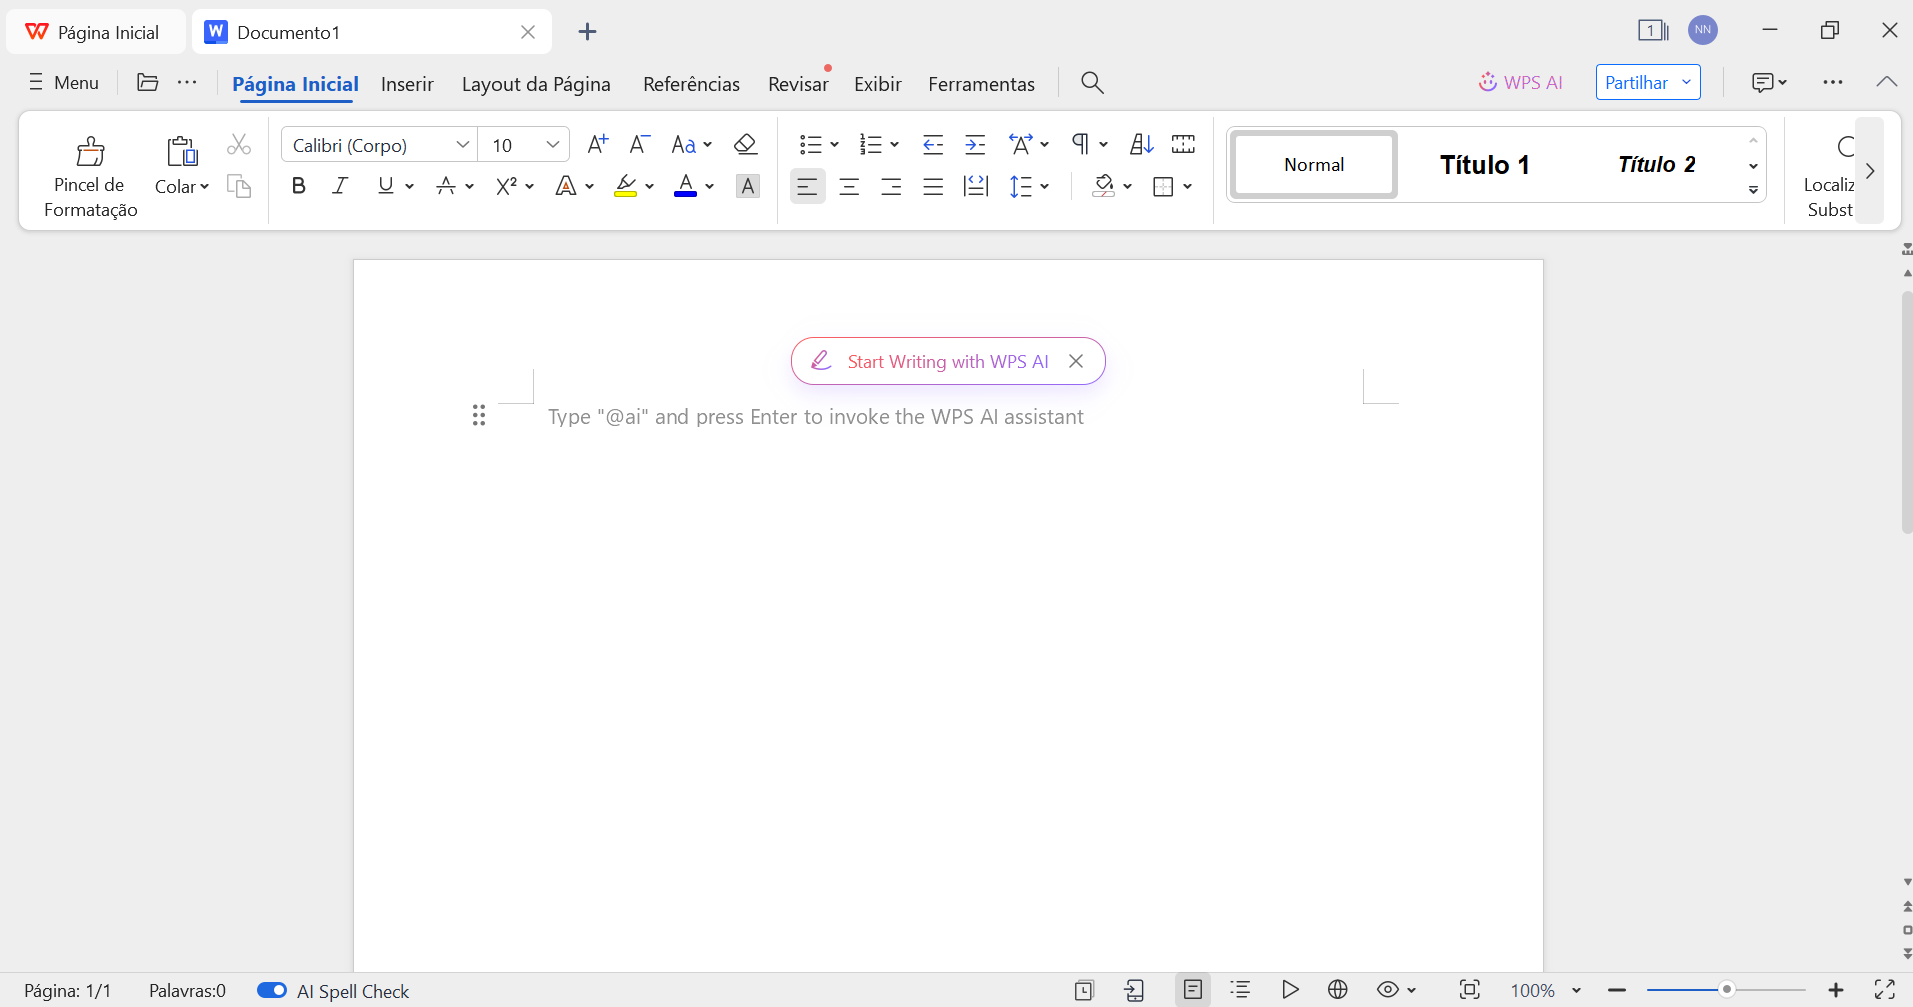Click the clear formatting eraser icon

(x=746, y=144)
